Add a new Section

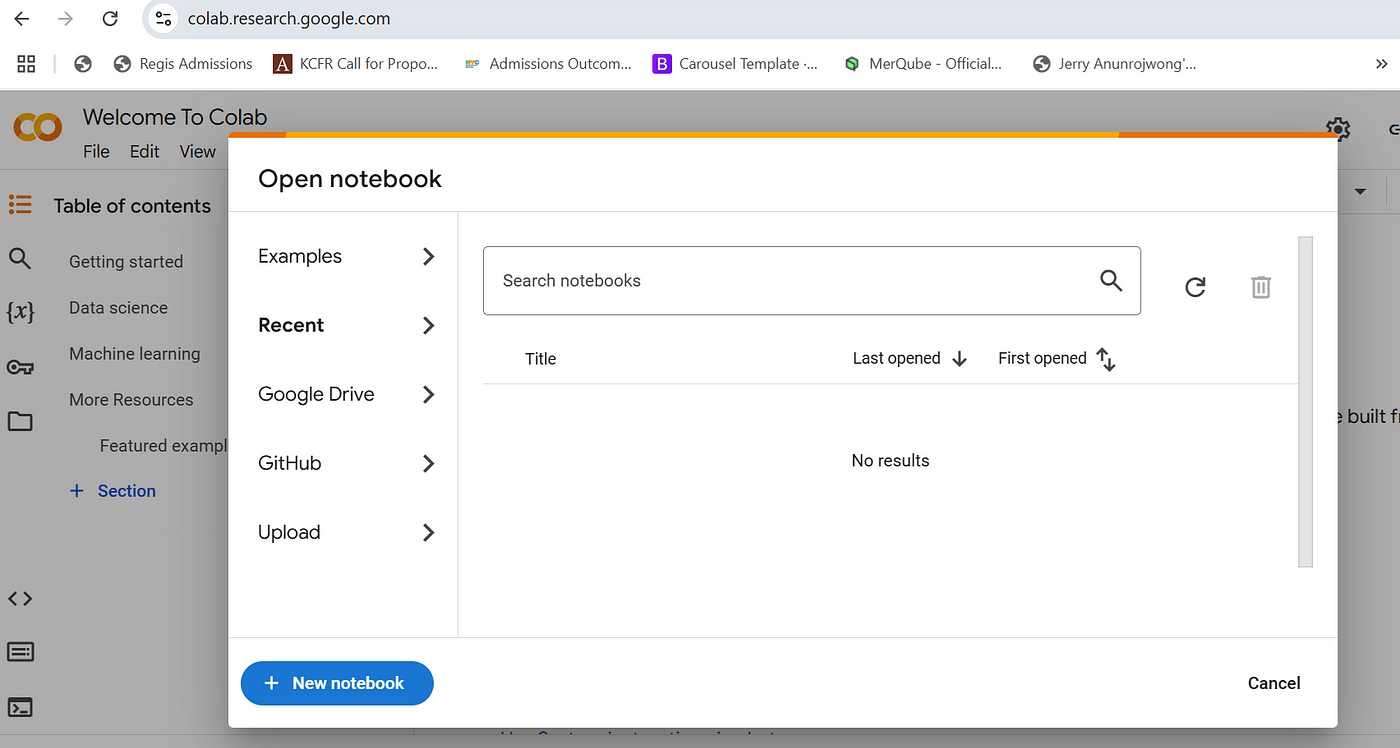point(112,491)
